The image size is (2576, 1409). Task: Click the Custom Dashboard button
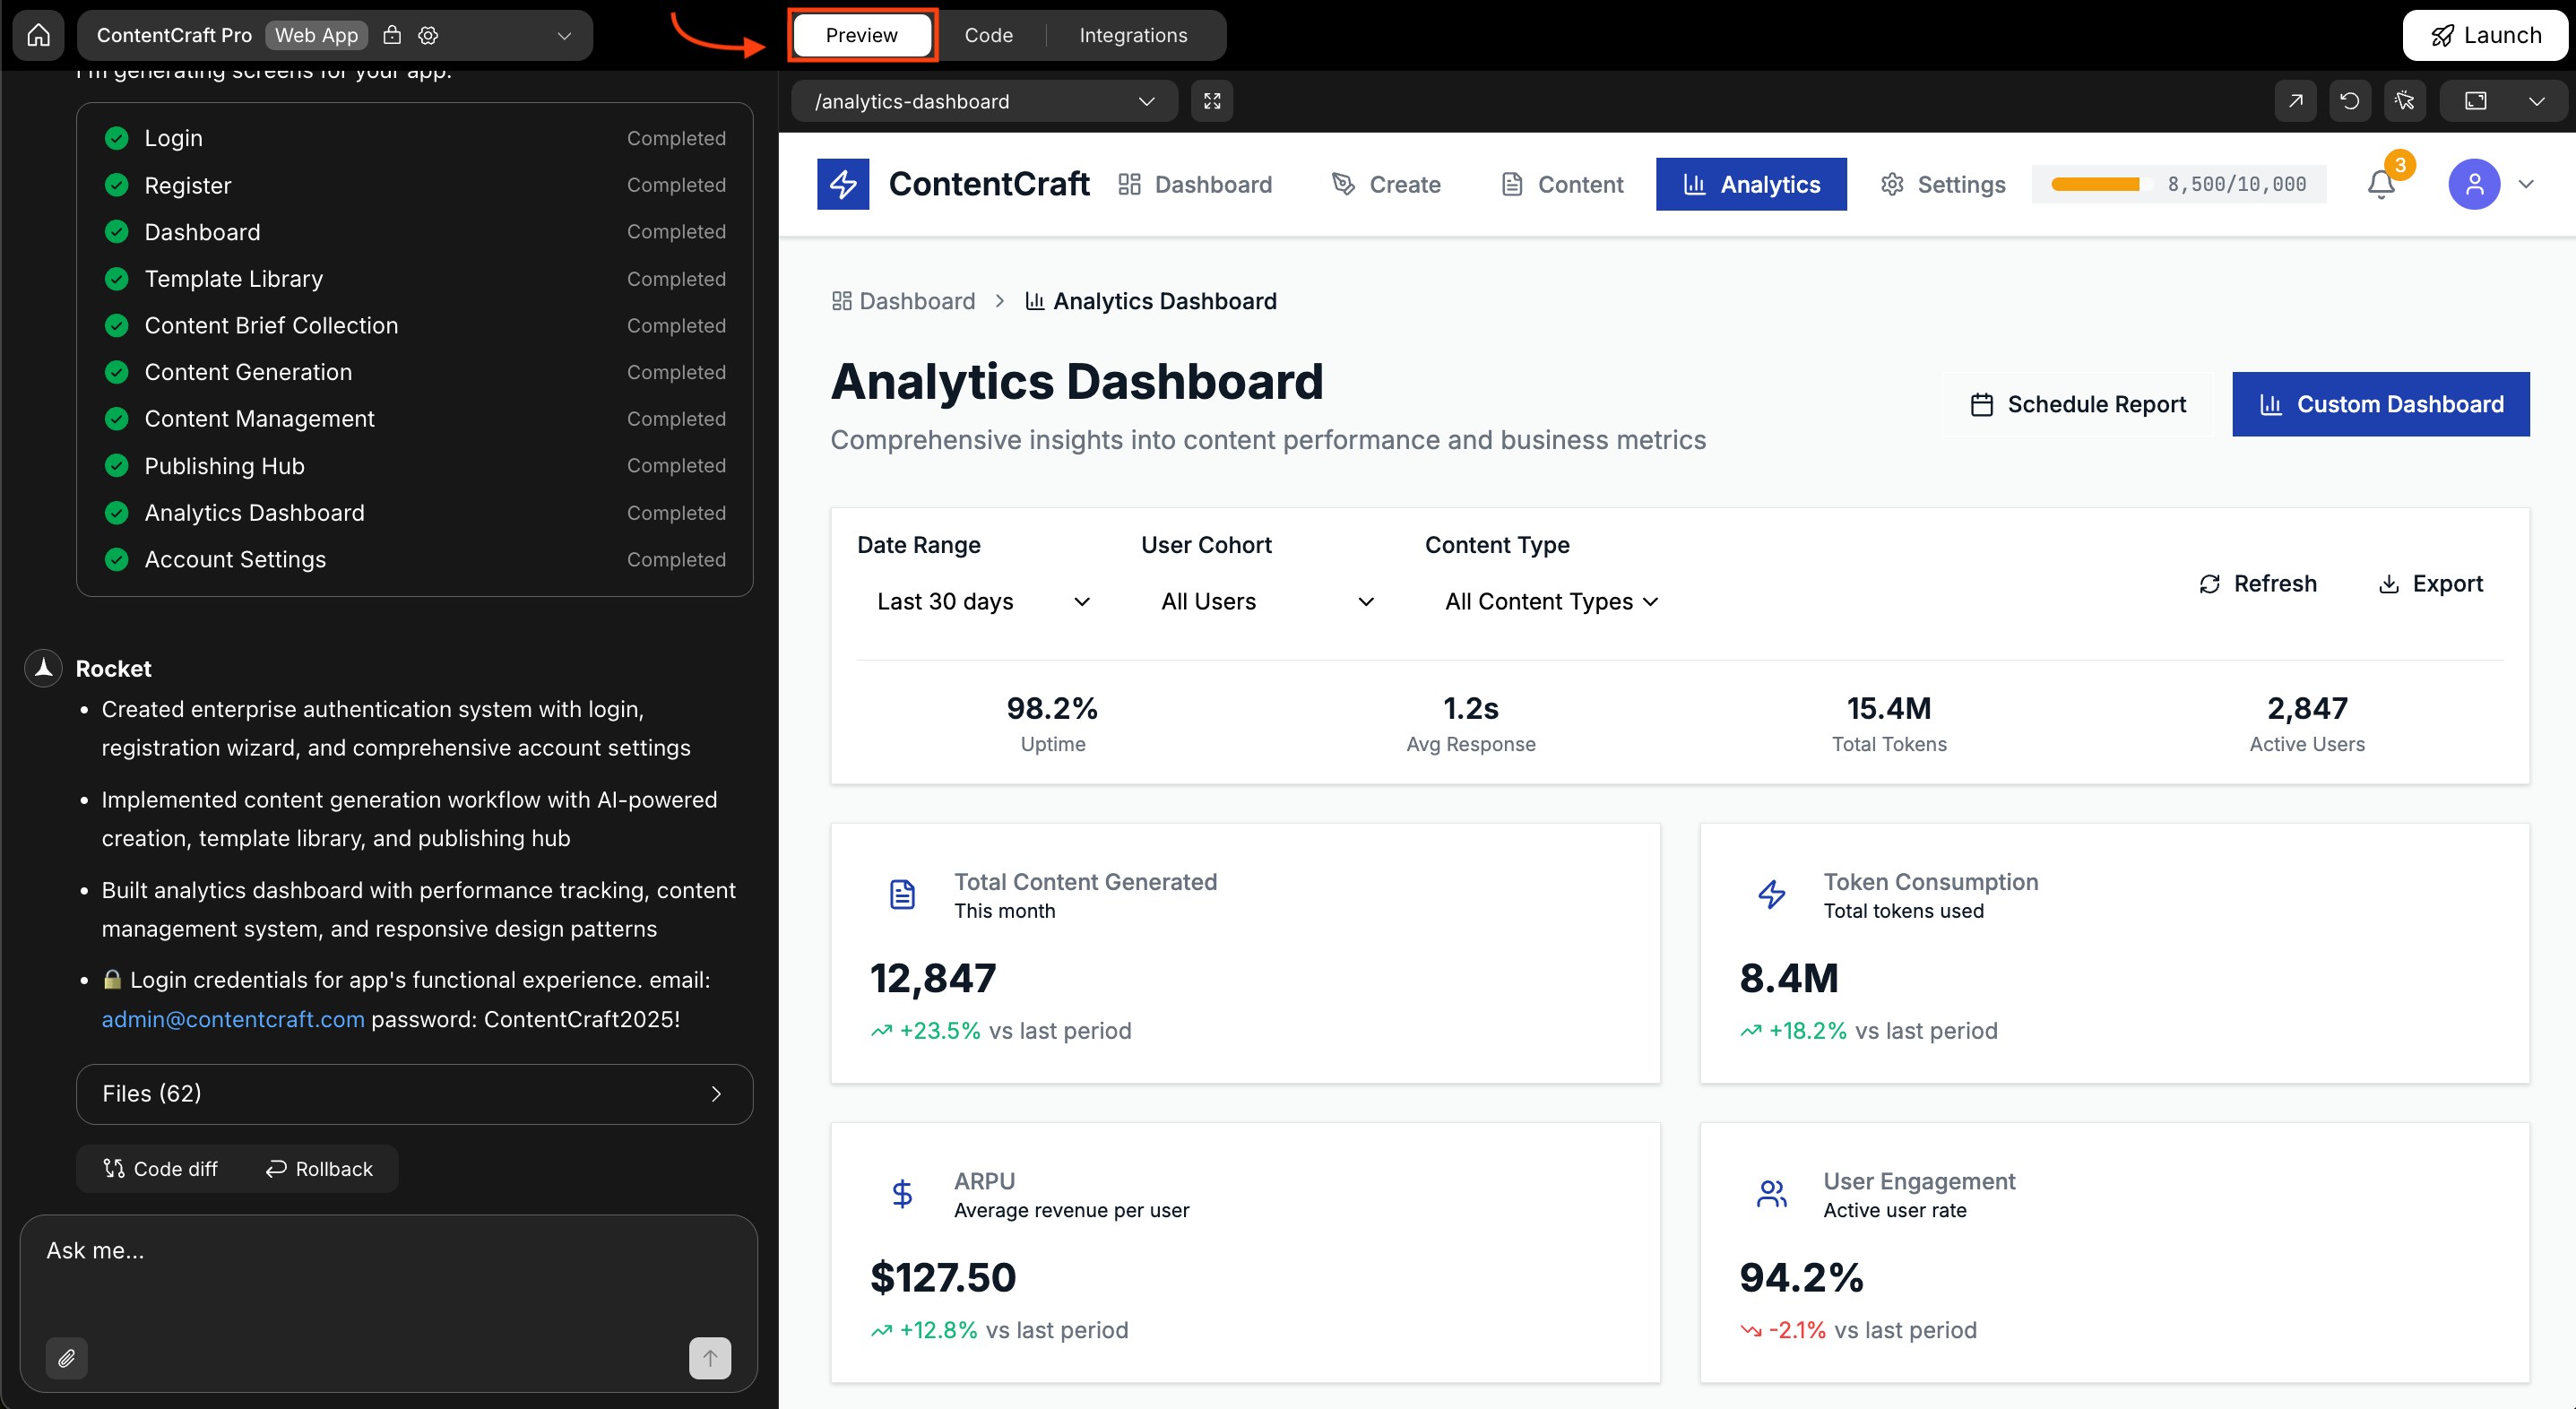tap(2380, 404)
